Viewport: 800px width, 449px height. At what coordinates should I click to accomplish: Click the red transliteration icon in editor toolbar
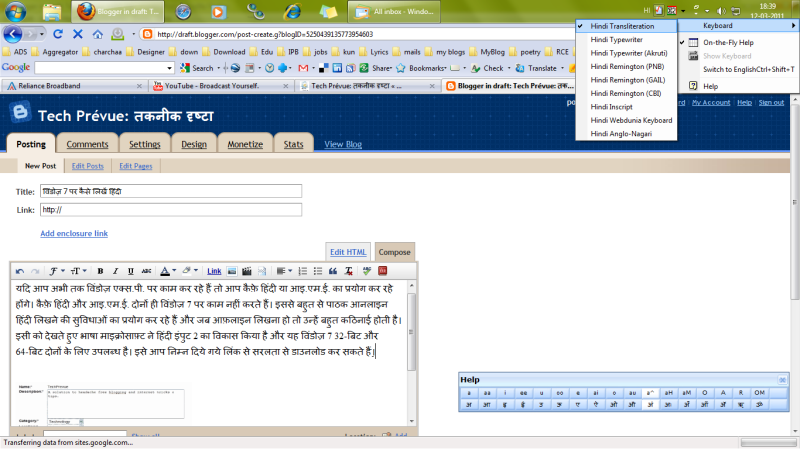383,271
